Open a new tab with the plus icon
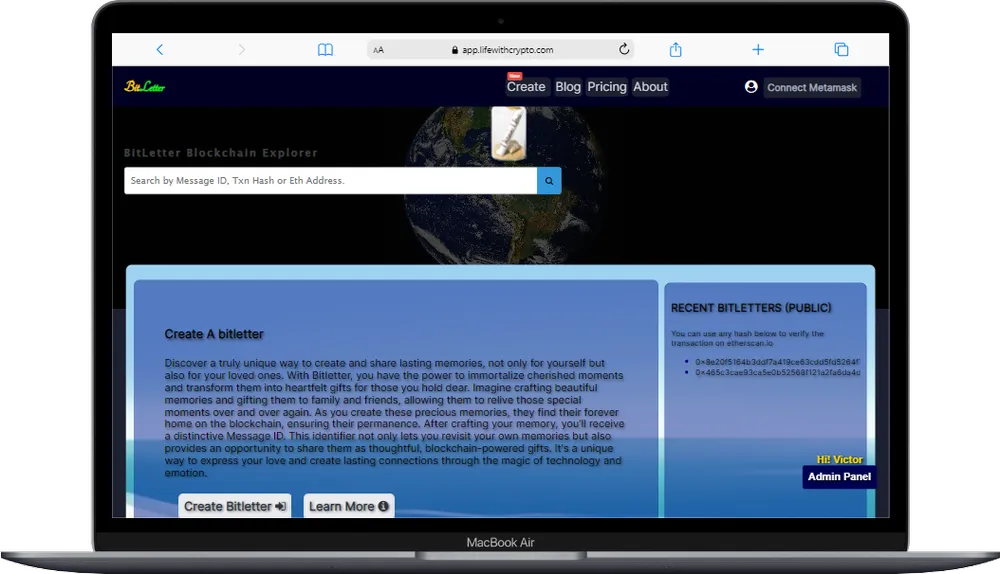The height and width of the screenshot is (574, 1000). click(758, 50)
